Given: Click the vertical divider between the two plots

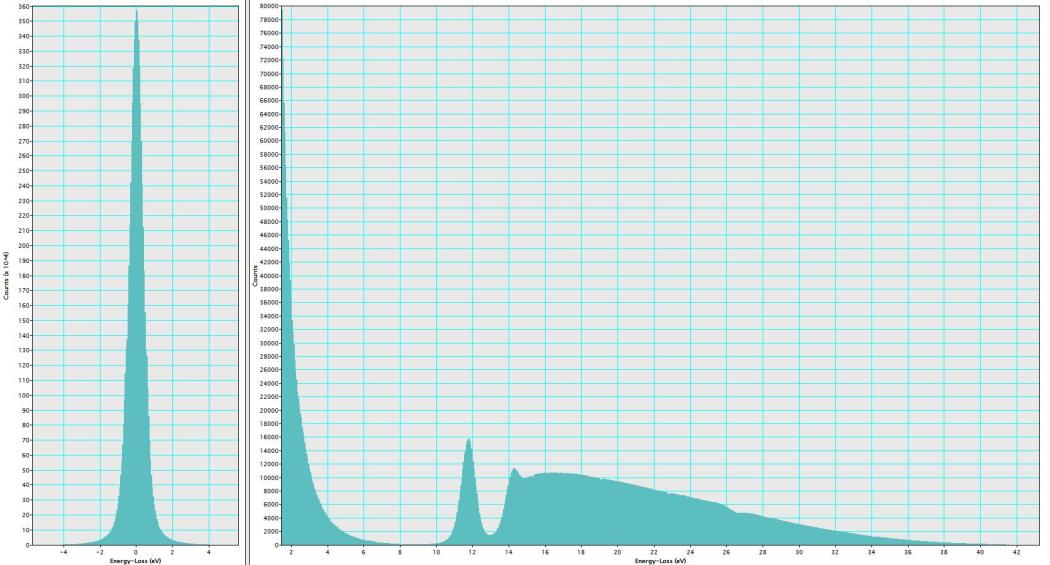Looking at the screenshot, I should [244, 280].
